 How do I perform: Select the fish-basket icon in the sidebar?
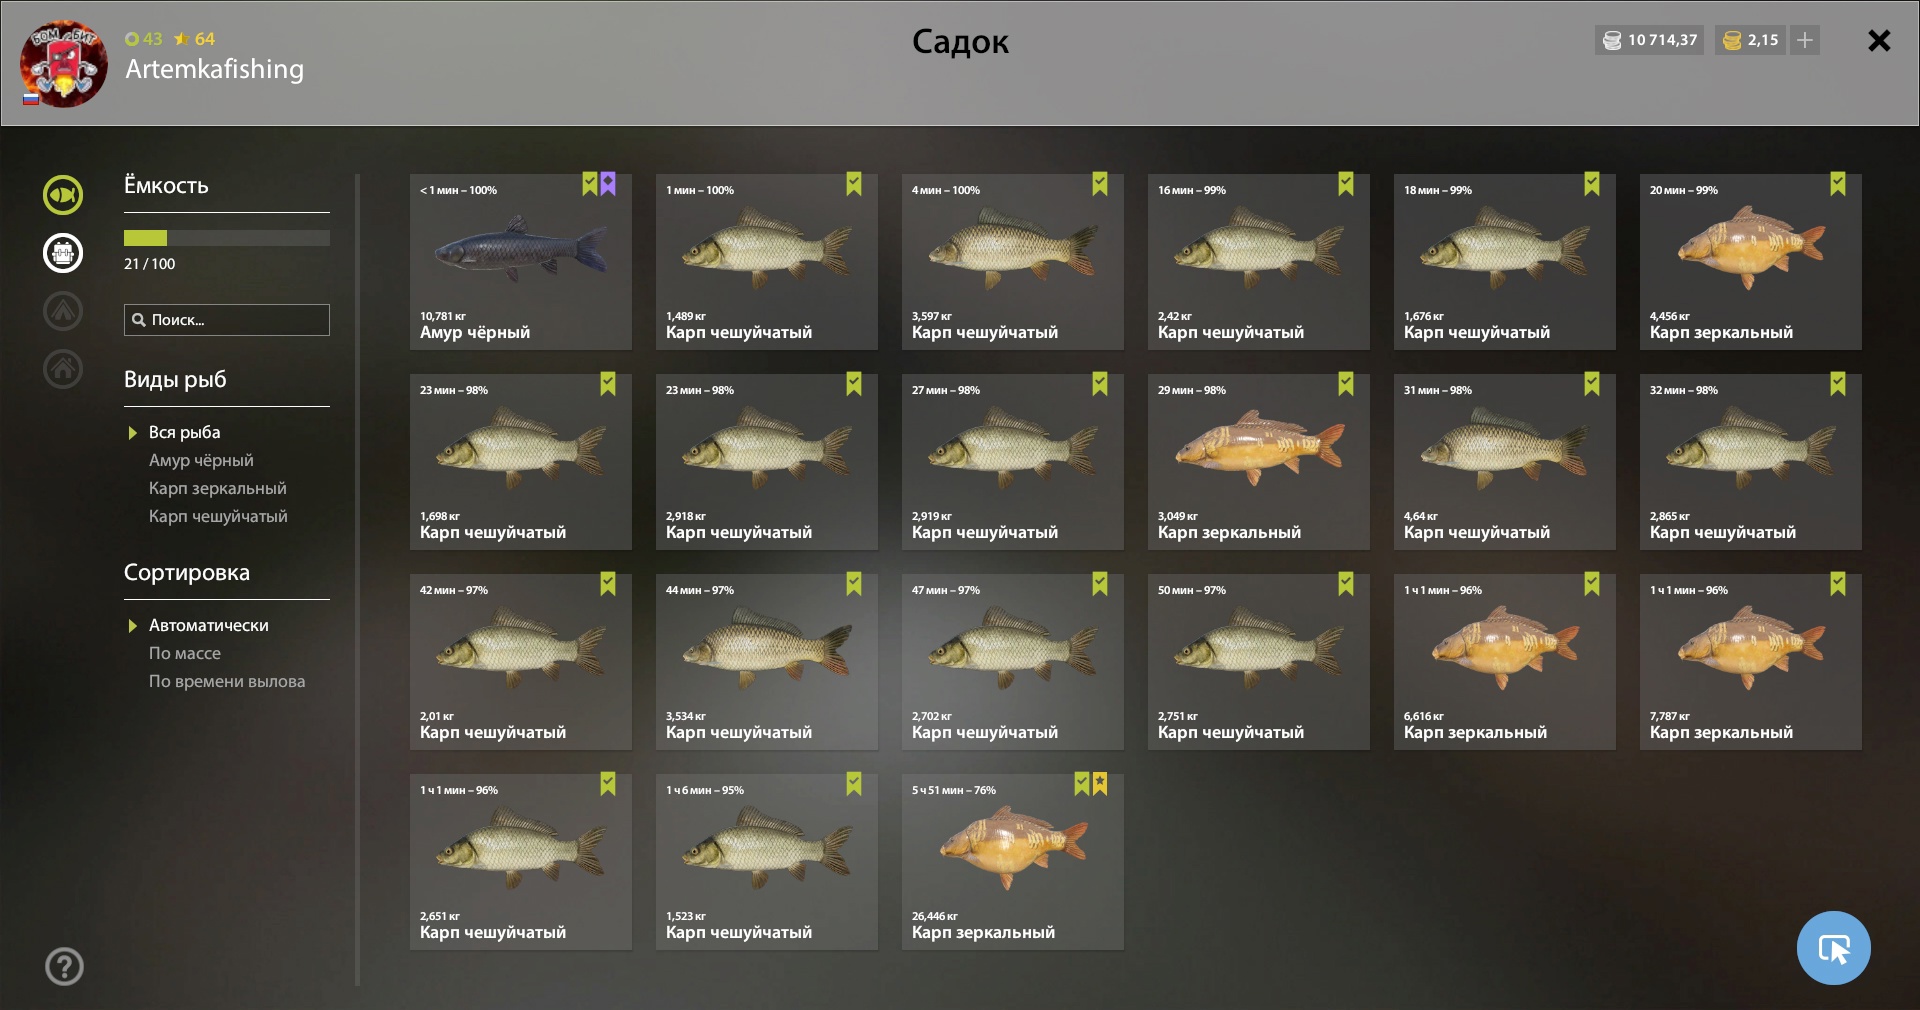pos(63,253)
